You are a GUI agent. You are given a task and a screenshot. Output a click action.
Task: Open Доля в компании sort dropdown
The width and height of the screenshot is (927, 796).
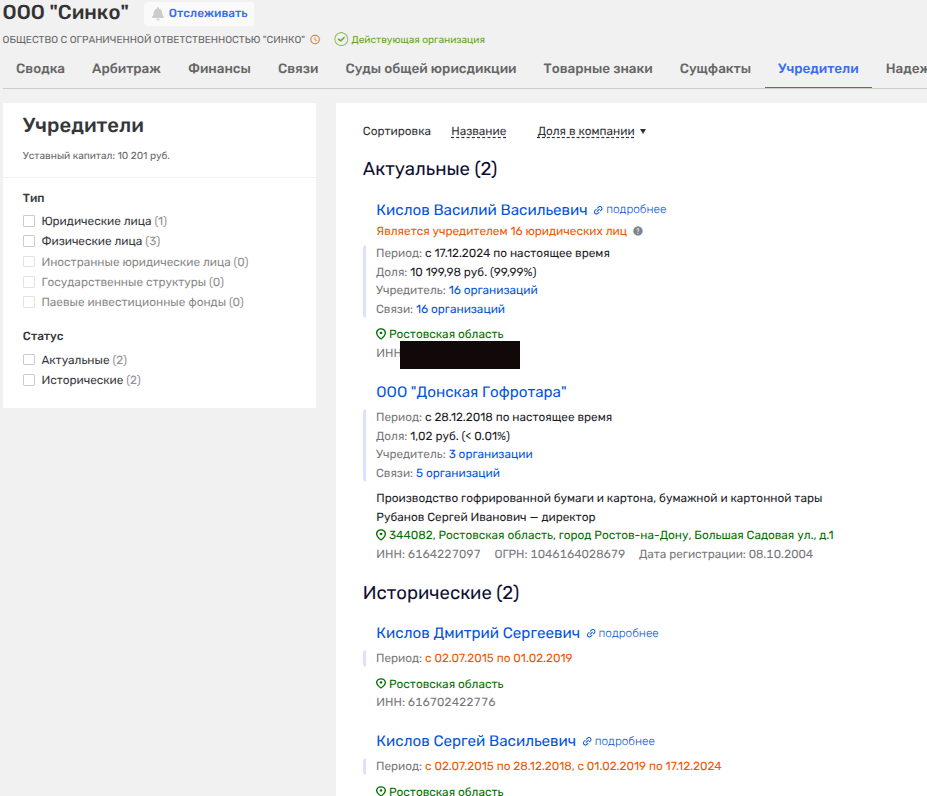[591, 131]
